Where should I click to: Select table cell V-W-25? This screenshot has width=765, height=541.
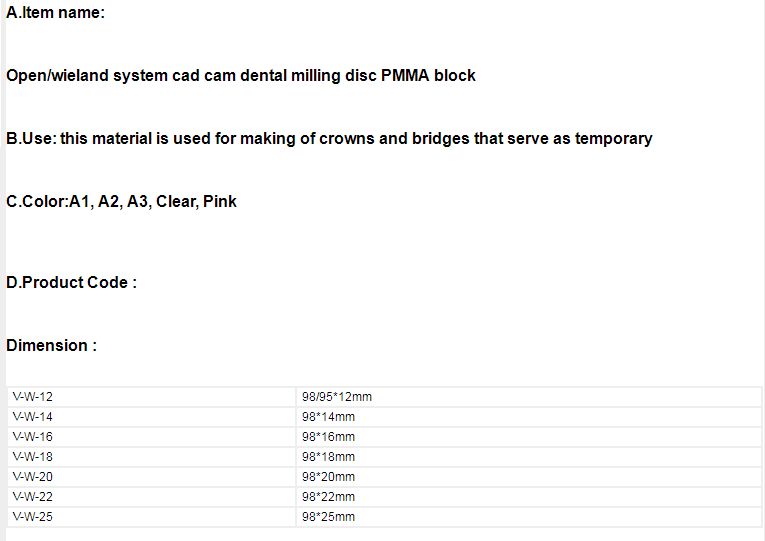pyautogui.click(x=151, y=517)
